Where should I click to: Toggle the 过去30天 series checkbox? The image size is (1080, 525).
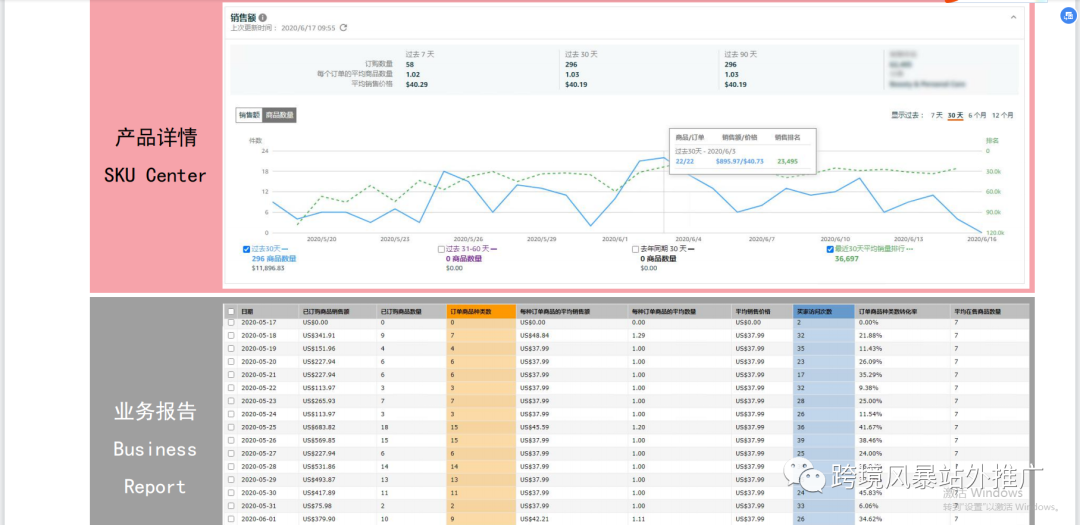pos(247,249)
